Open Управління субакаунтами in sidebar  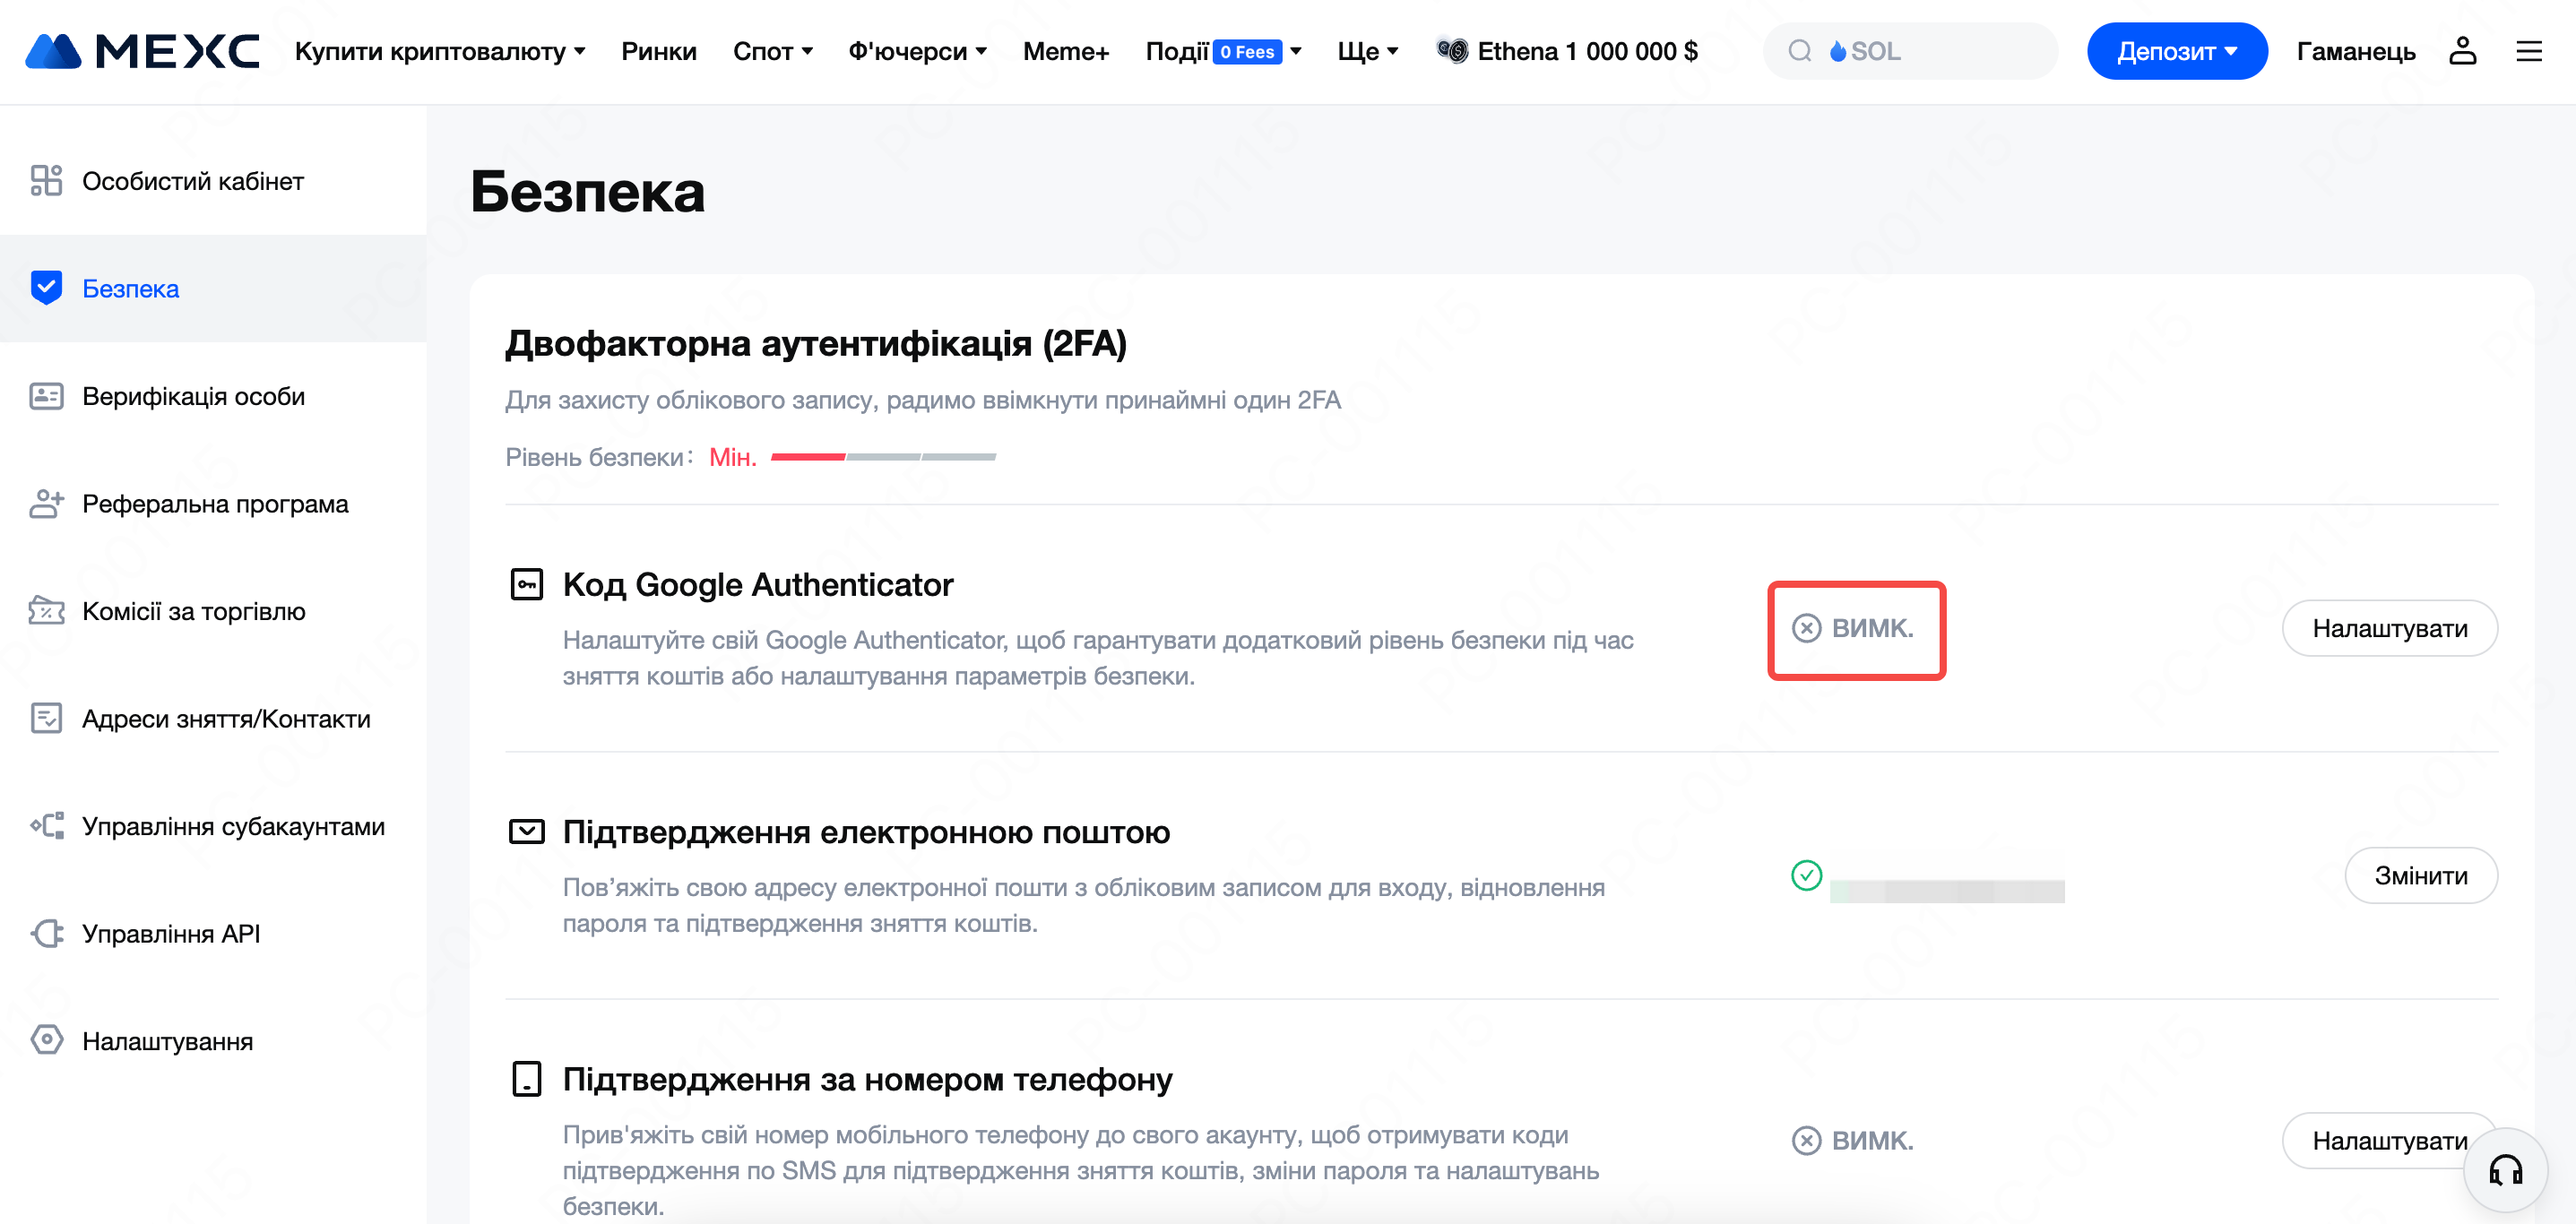tap(213, 826)
